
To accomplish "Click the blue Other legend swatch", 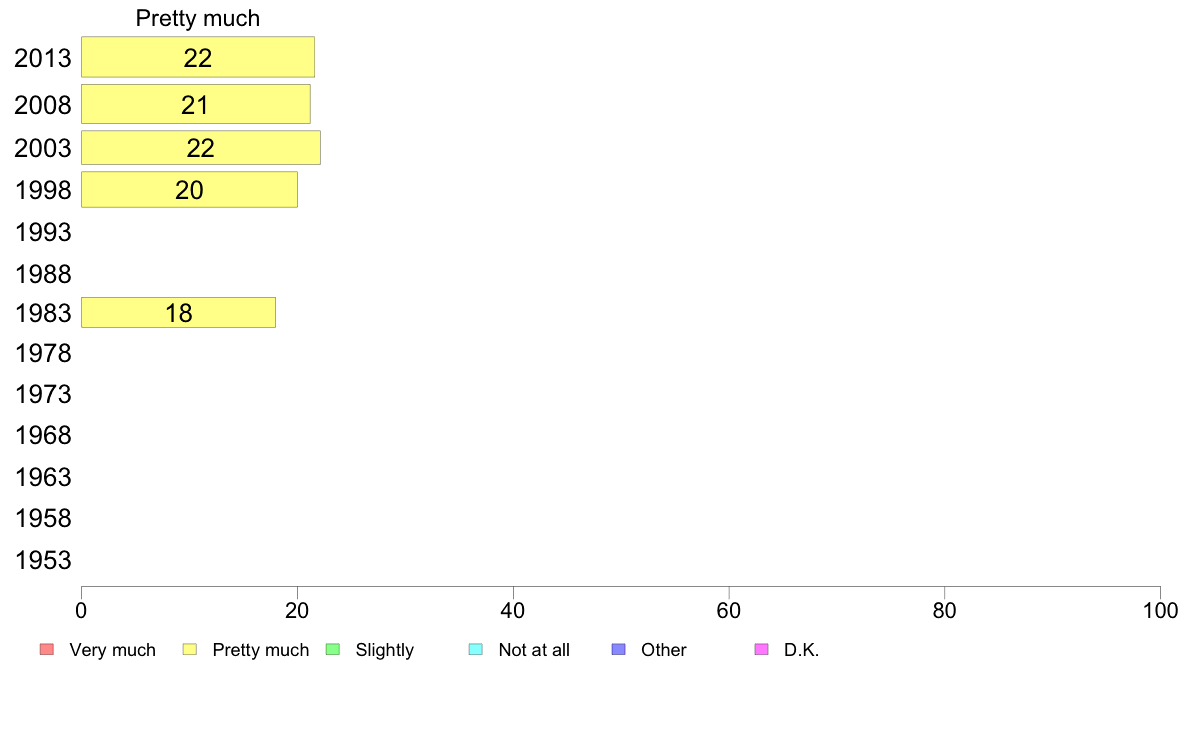I will 619,650.
